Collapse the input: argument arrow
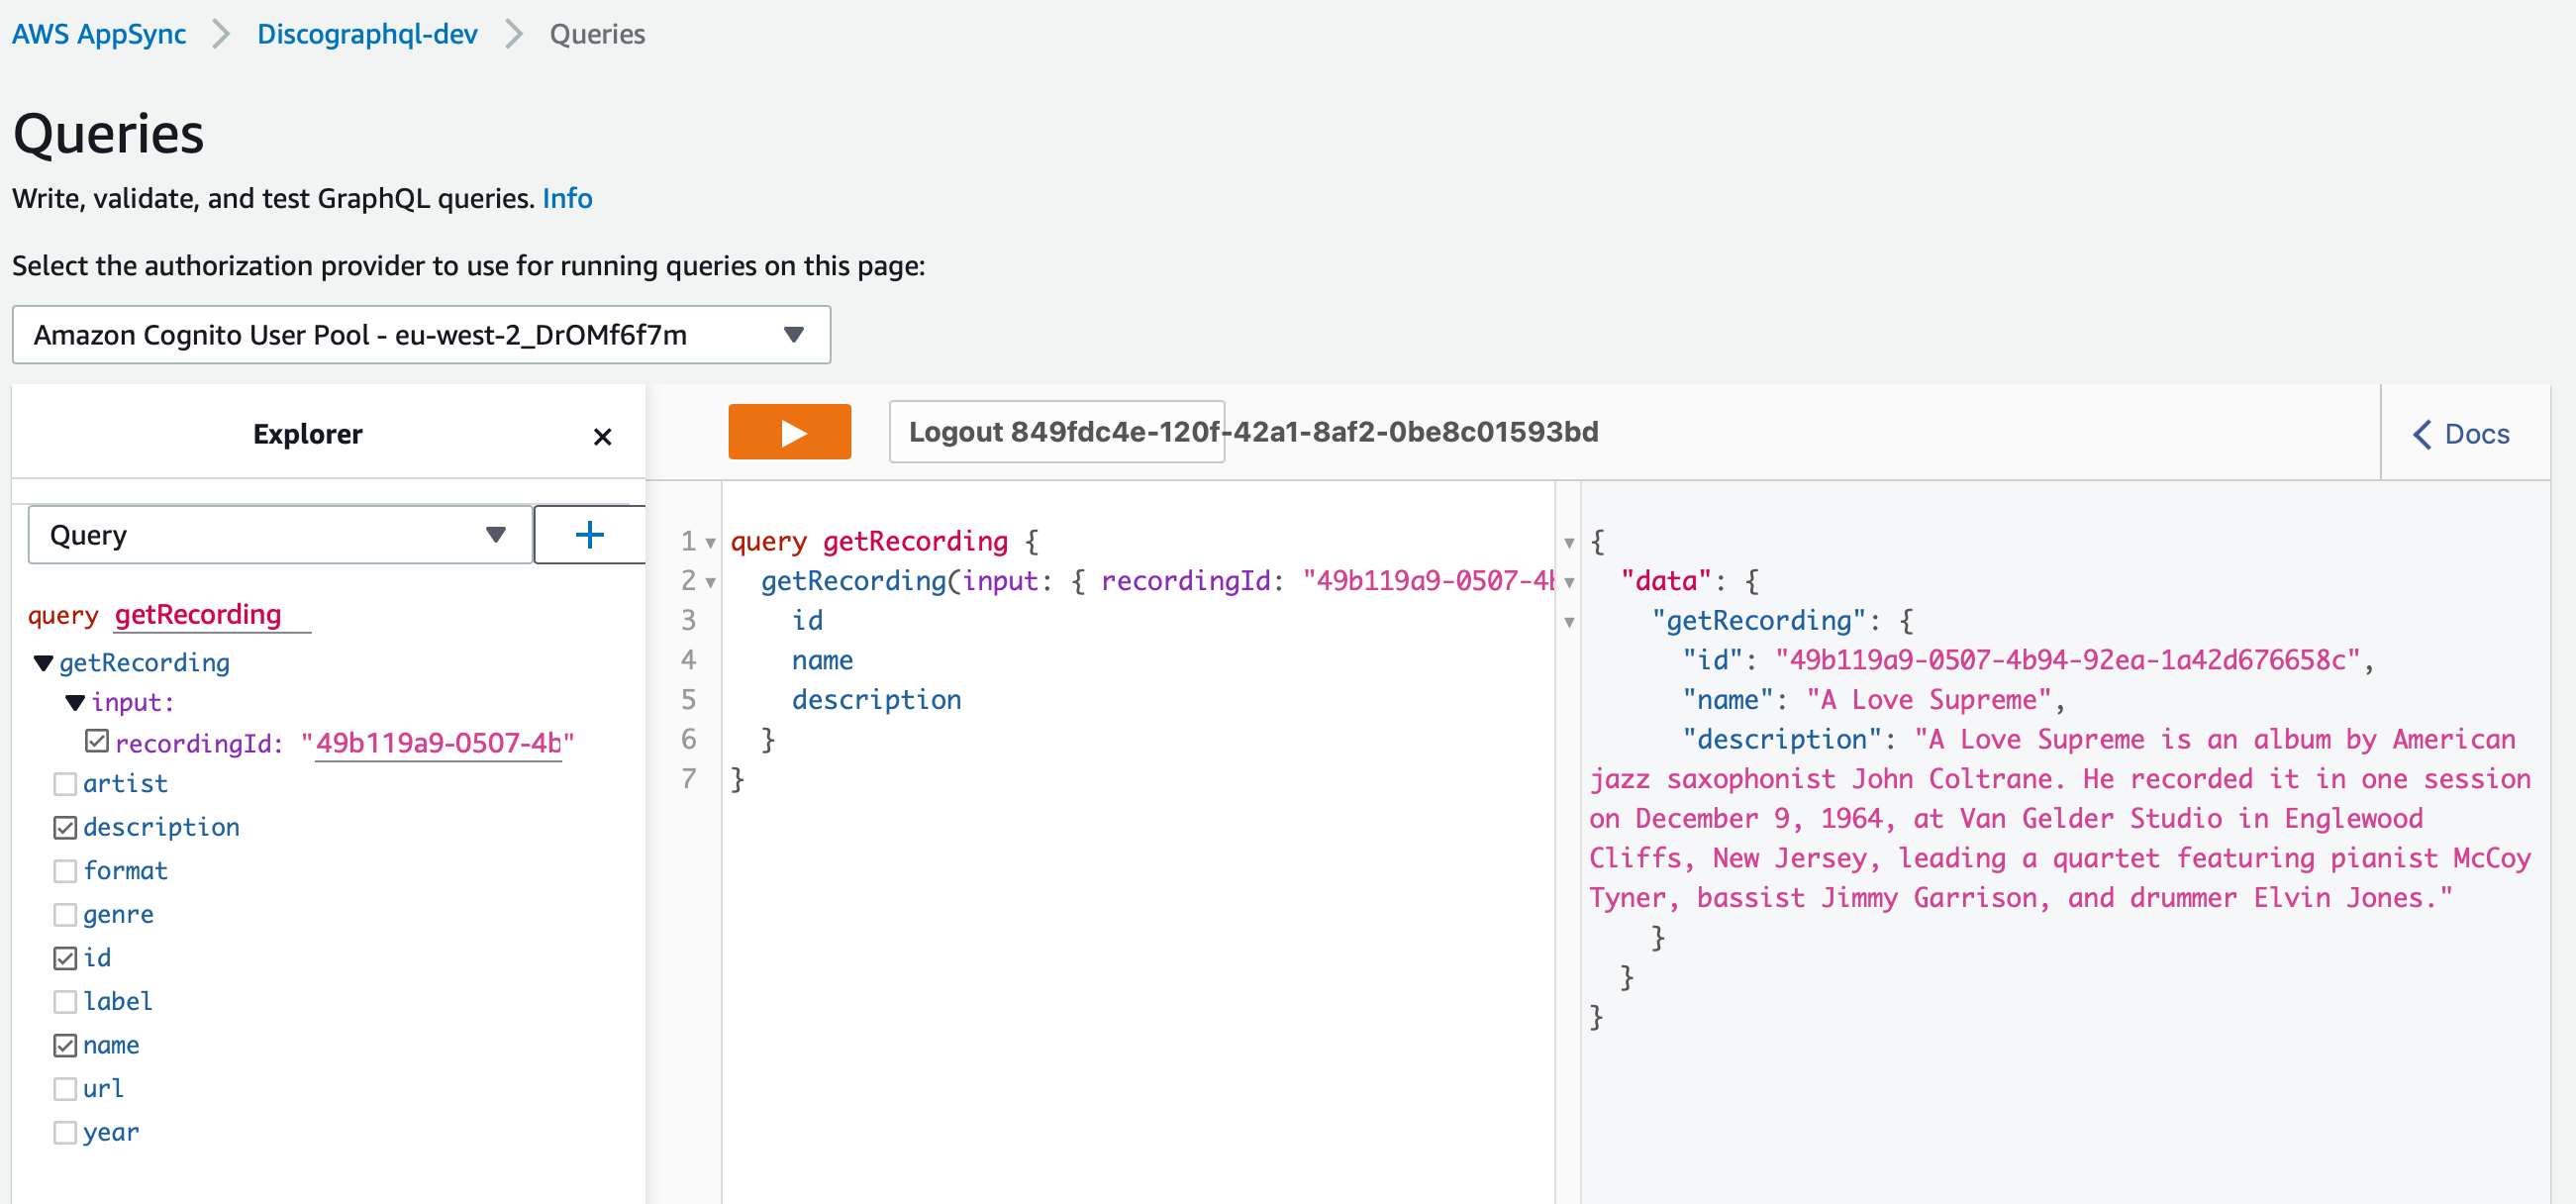2576x1204 pixels. click(75, 703)
